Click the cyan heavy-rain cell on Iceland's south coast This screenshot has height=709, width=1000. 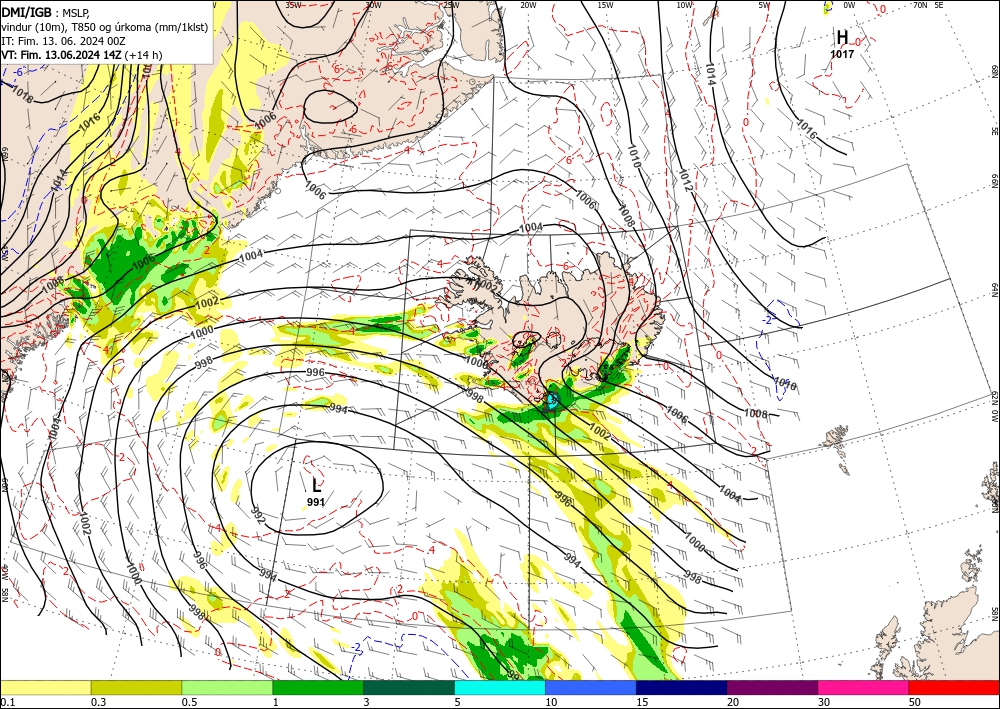(x=552, y=400)
